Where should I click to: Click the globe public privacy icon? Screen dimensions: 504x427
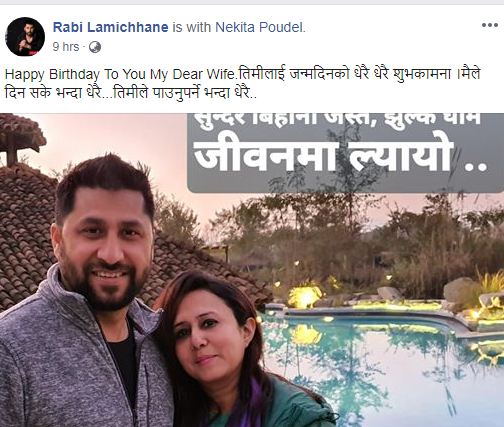[x=95, y=47]
